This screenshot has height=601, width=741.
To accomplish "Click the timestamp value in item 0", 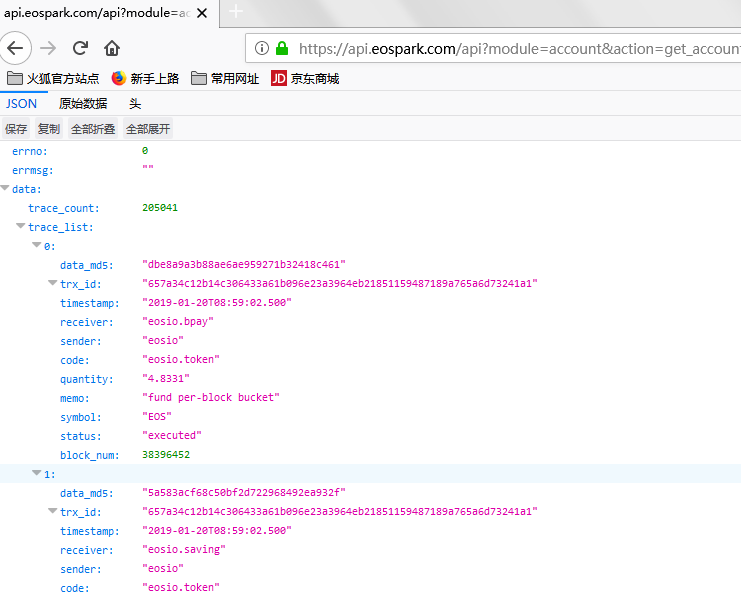I will [217, 302].
